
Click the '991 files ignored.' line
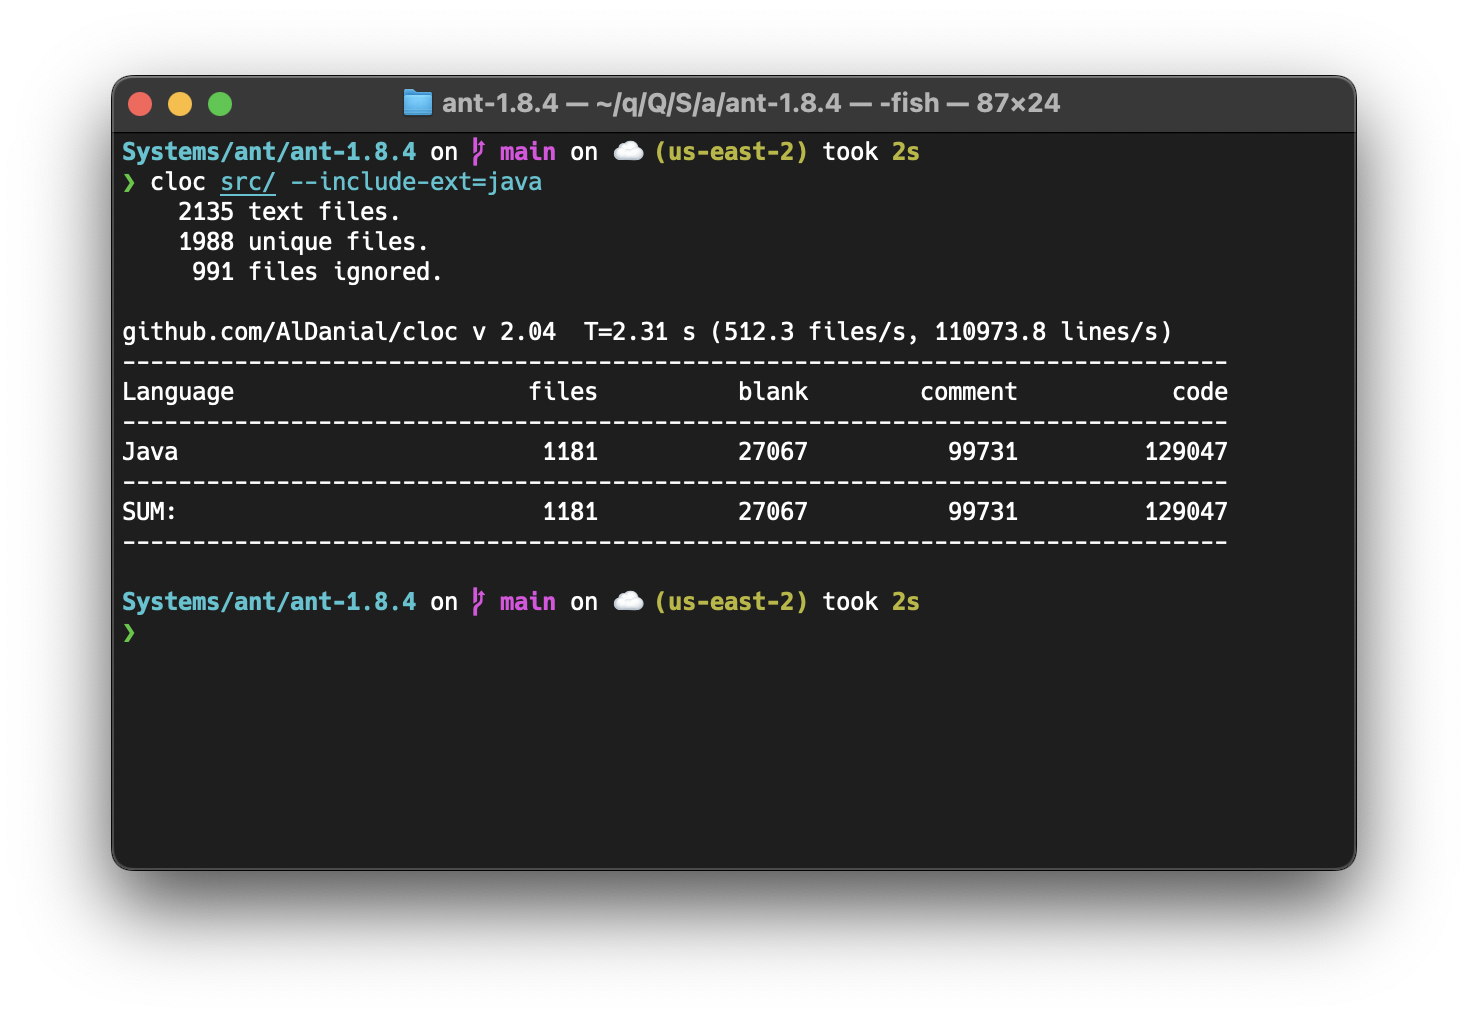[317, 272]
